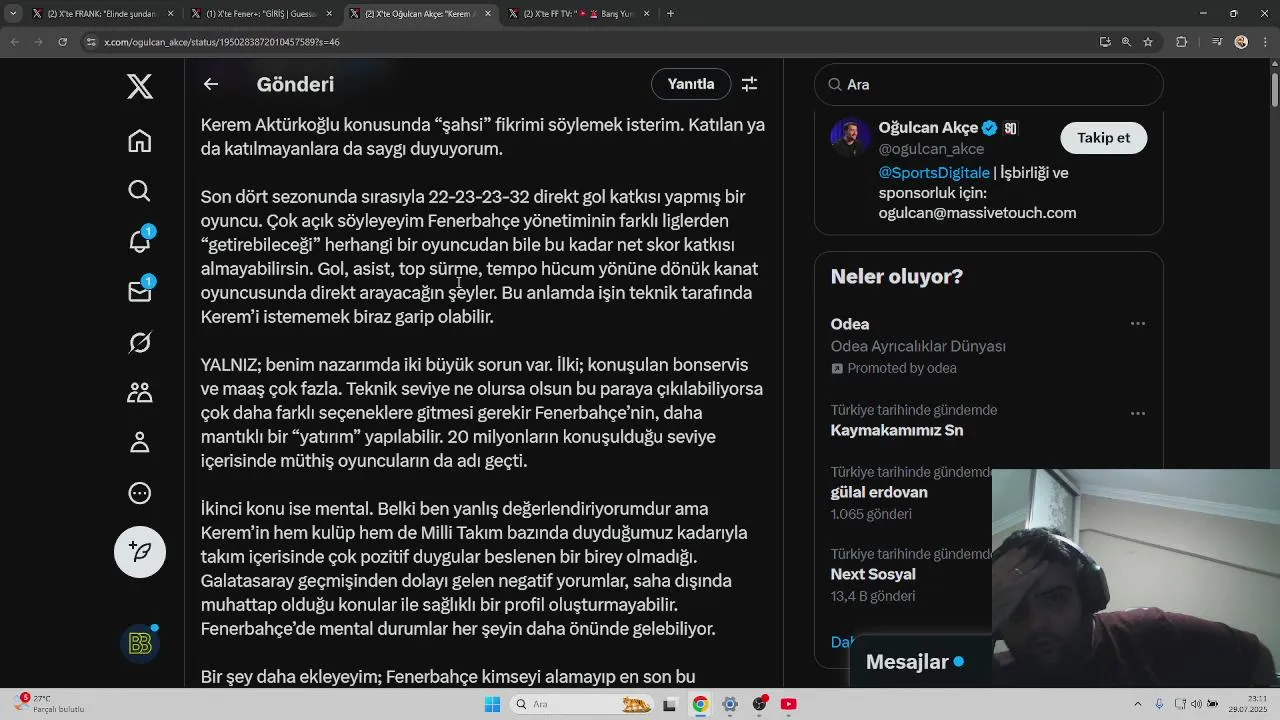1280x720 pixels.
Task: Open Oğulcan Akçe profile avatar
Action: pyautogui.click(x=850, y=137)
